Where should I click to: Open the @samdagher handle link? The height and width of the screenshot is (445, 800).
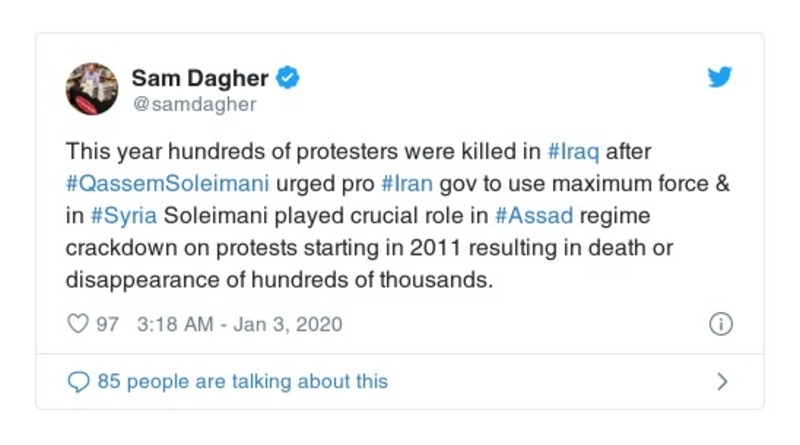coord(194,104)
